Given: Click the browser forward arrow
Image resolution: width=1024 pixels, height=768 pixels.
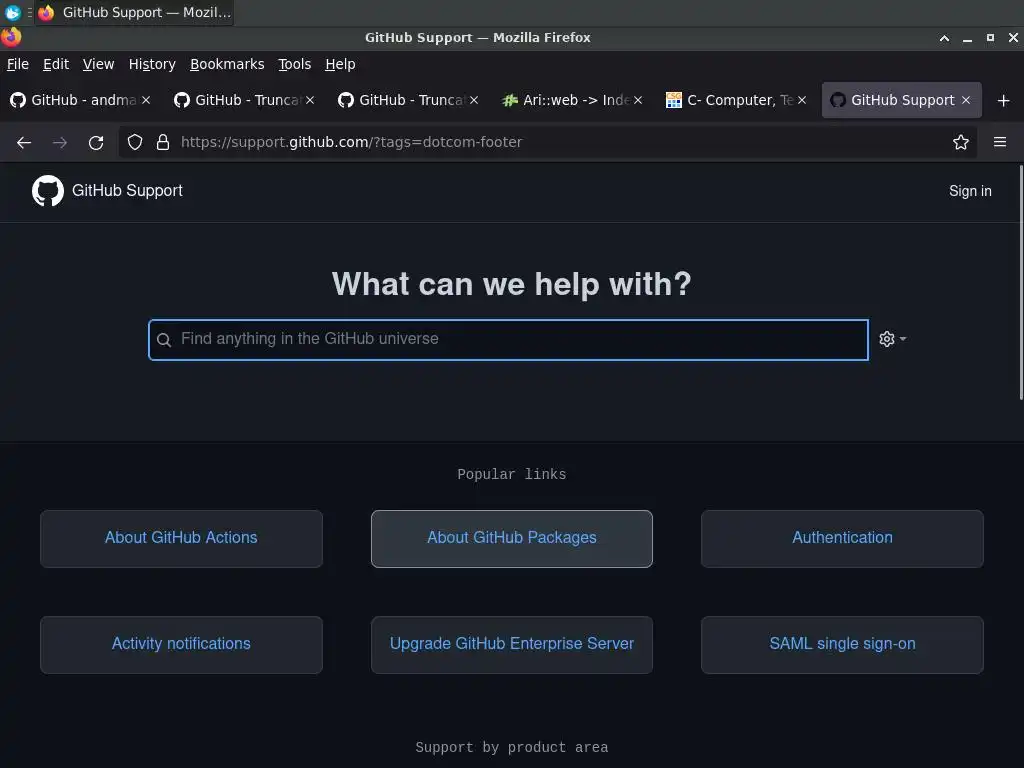Looking at the screenshot, I should click(60, 142).
